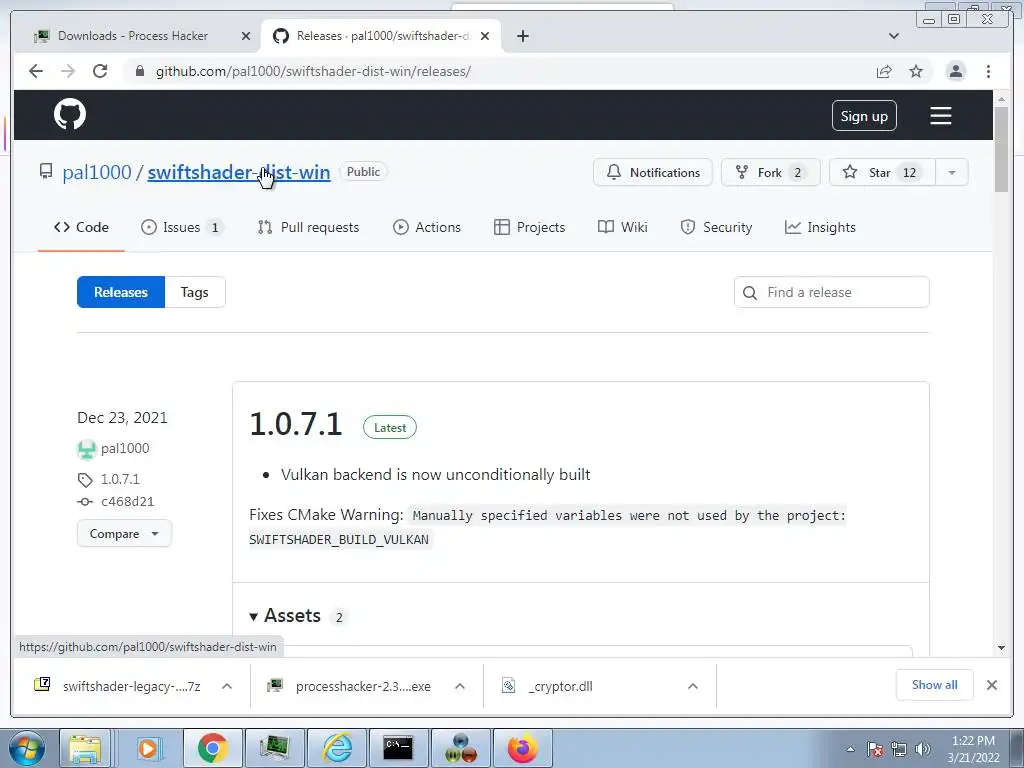
Task: Click the scrollbar down arrow
Action: click(1001, 648)
